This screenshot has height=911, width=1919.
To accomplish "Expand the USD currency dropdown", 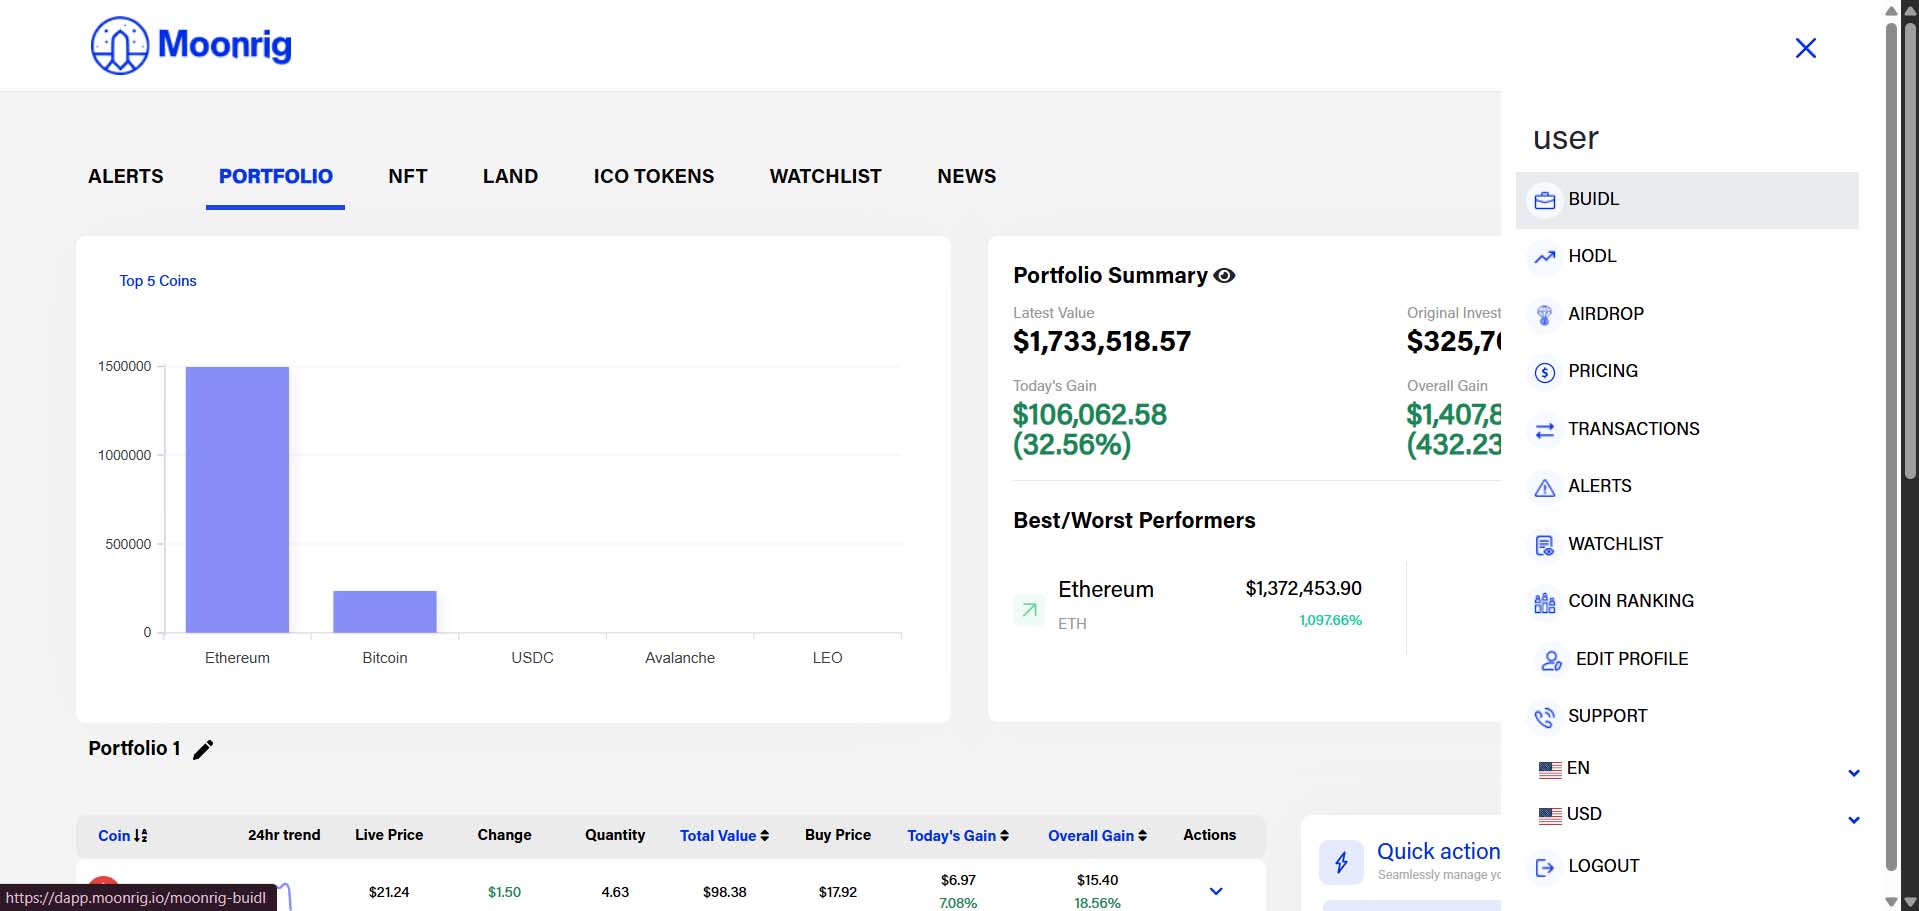I will 1853,820.
